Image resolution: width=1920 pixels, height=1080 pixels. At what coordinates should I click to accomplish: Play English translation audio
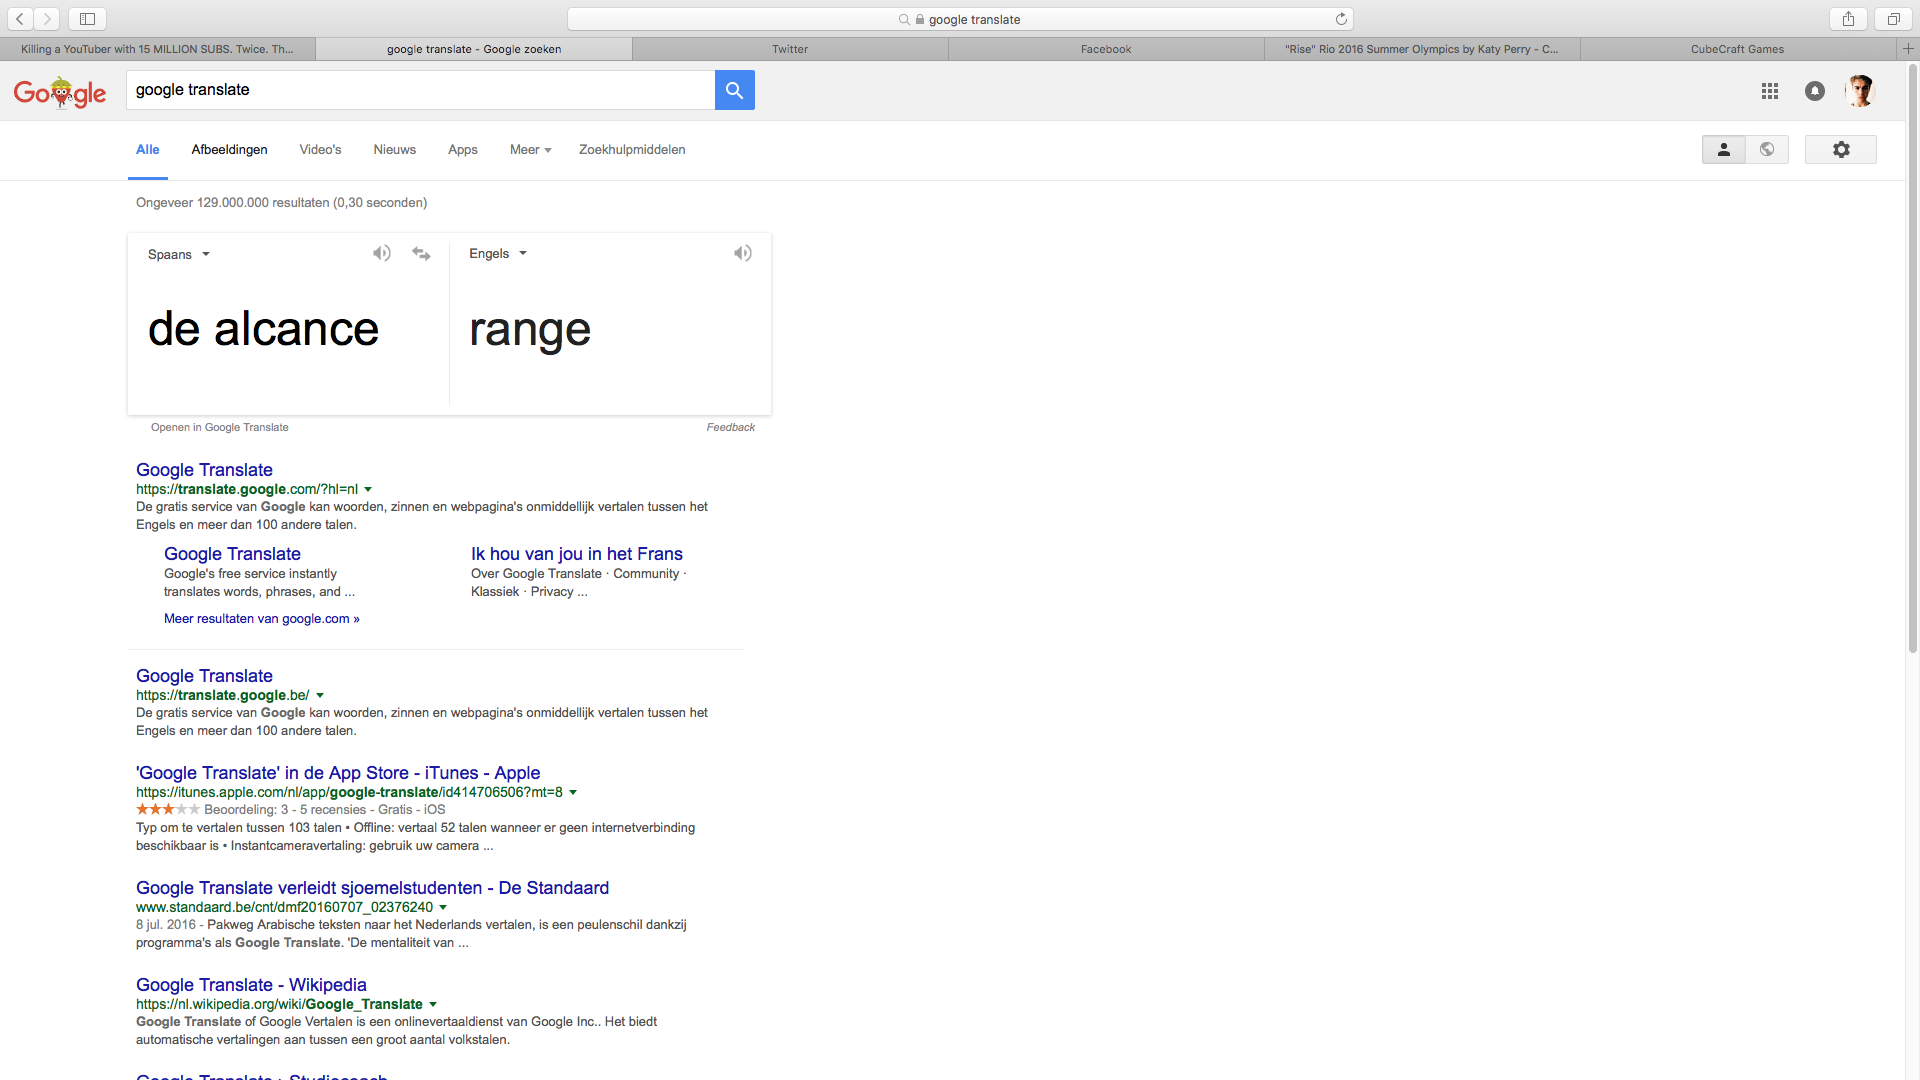(743, 254)
